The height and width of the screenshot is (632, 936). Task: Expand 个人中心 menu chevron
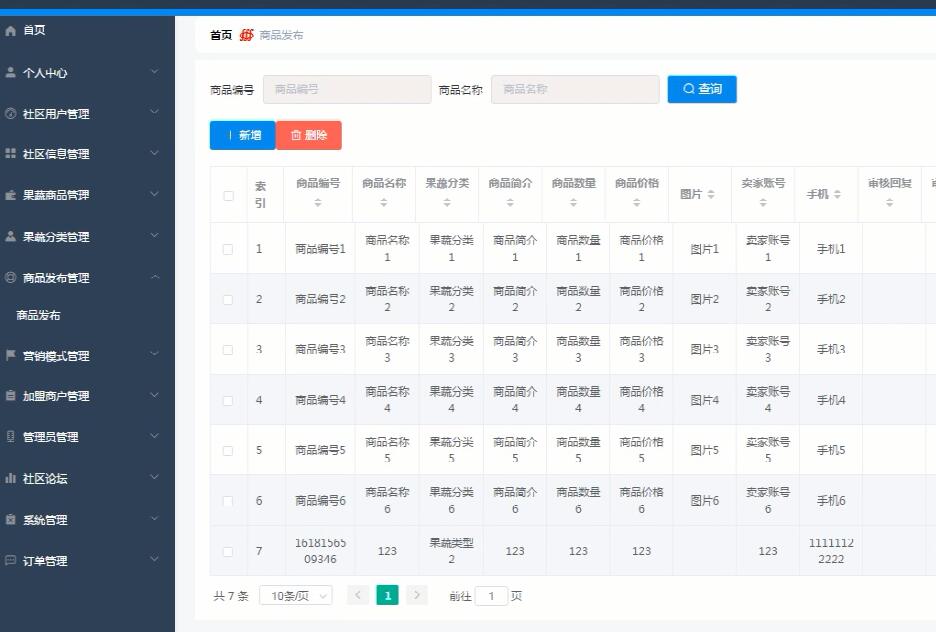point(155,72)
